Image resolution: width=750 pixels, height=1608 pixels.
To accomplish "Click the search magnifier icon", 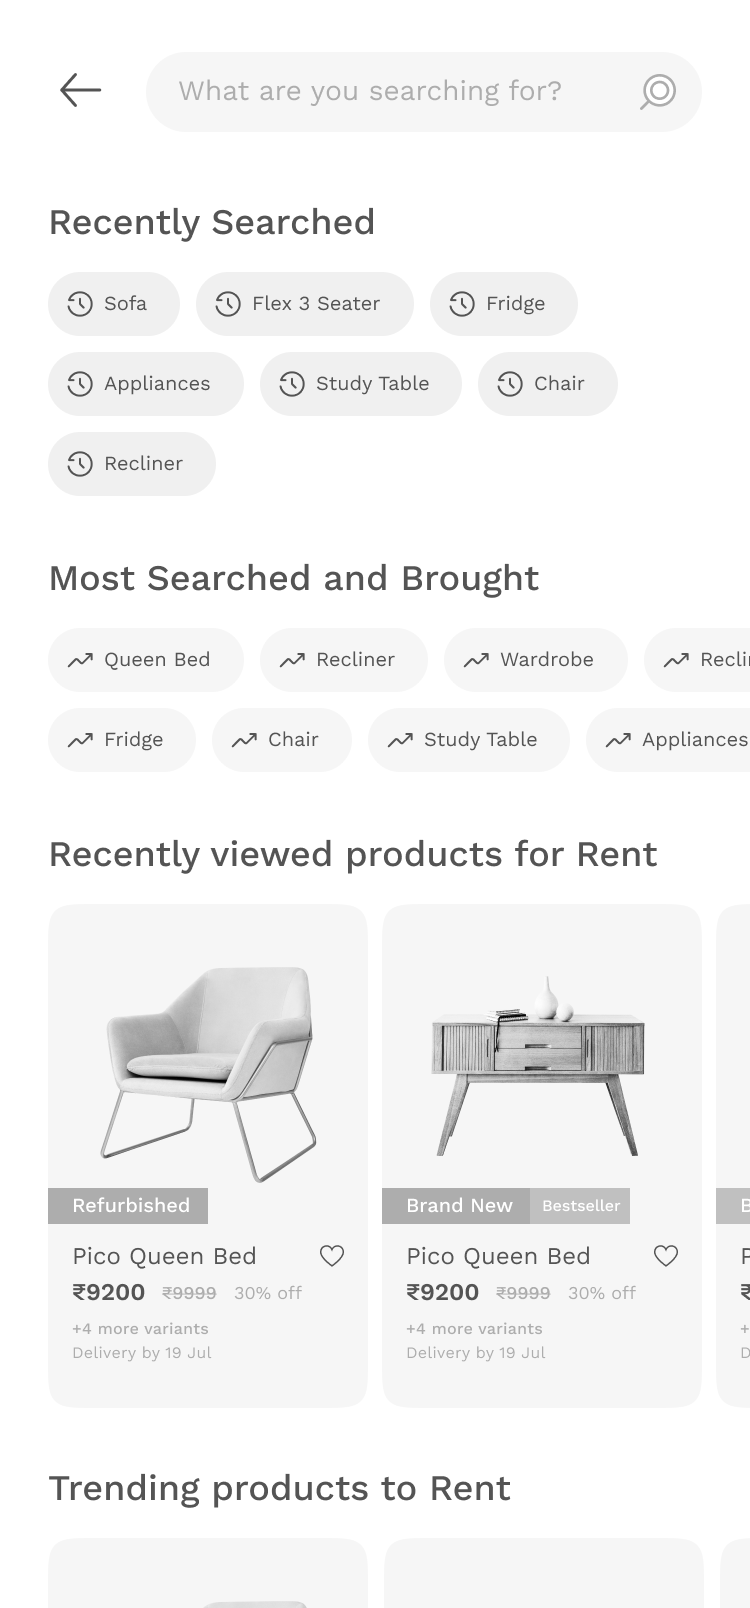I will pos(657,91).
